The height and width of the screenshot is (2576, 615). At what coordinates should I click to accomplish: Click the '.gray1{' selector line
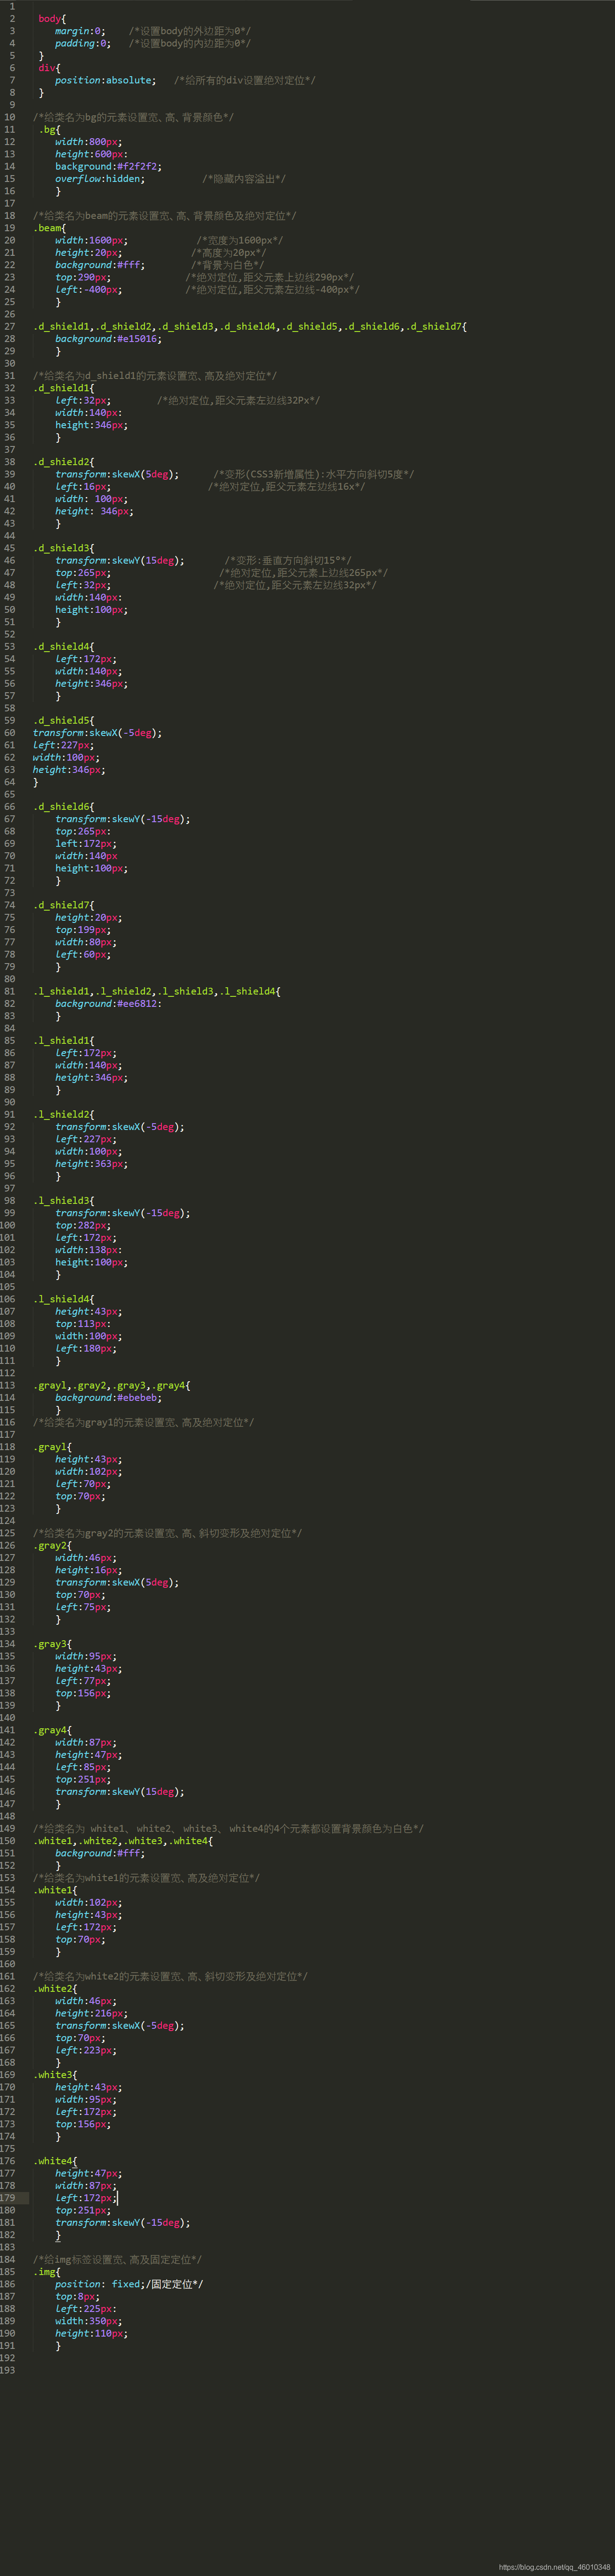[x=53, y=1446]
